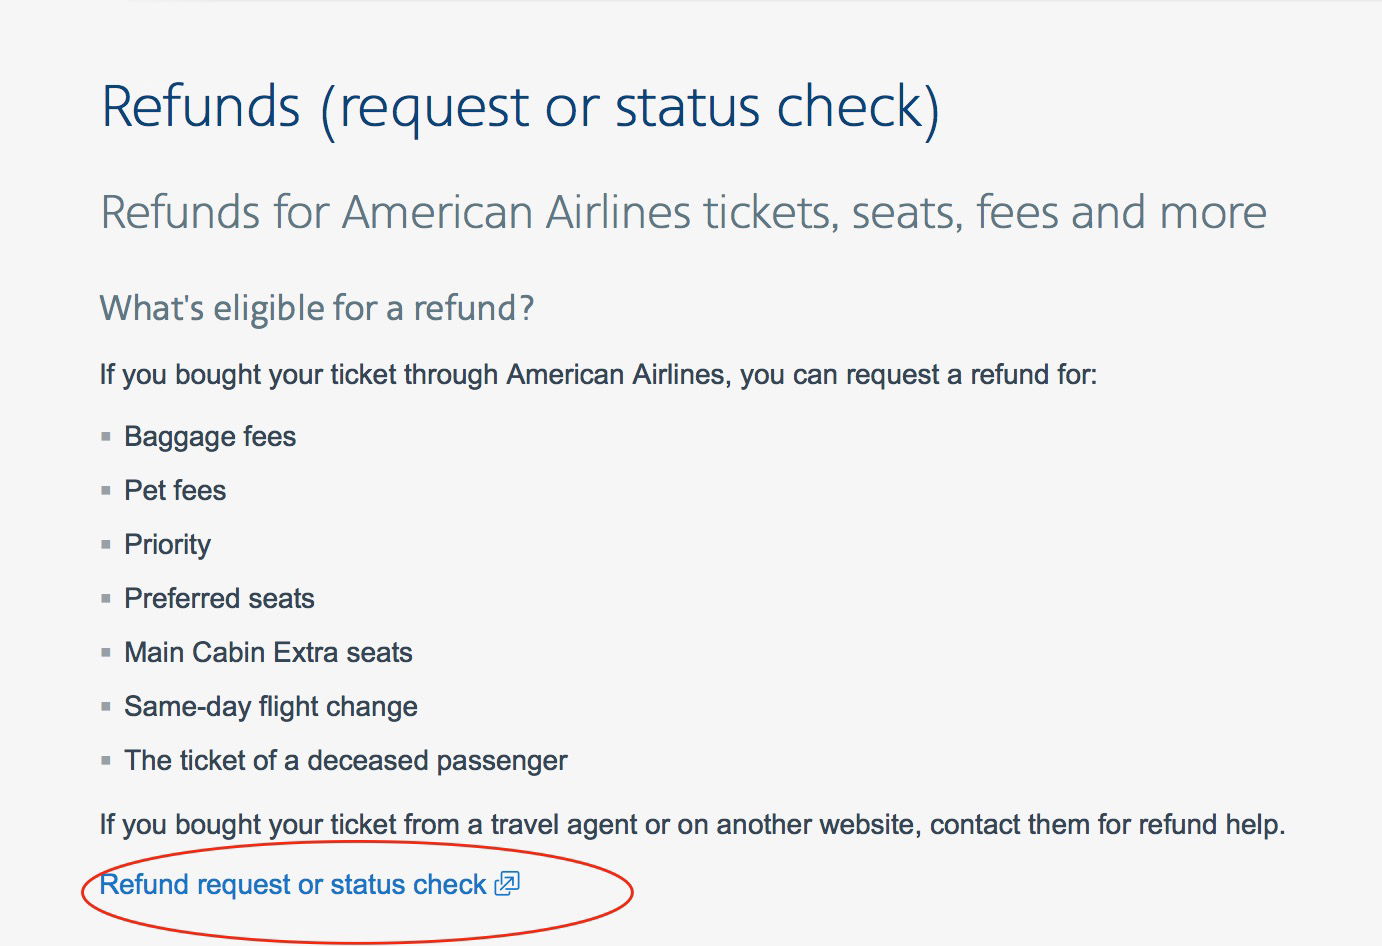The image size is (1382, 946).
Task: Select the Main Cabin Extra seats item
Action: tap(268, 653)
